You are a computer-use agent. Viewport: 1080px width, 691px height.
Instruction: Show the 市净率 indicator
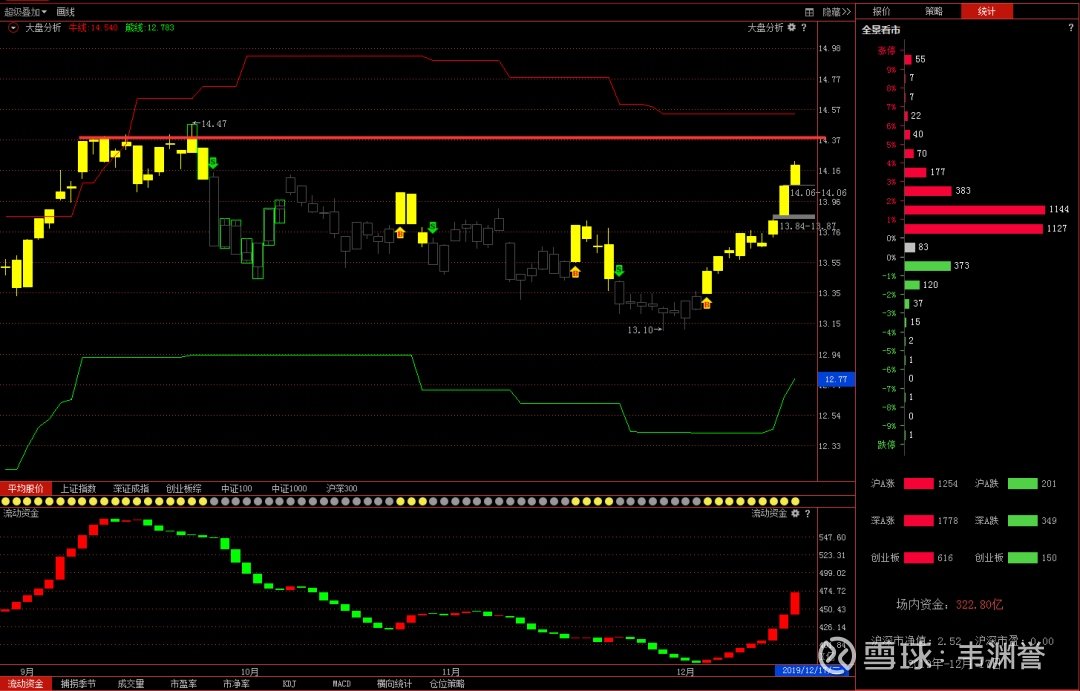236,683
